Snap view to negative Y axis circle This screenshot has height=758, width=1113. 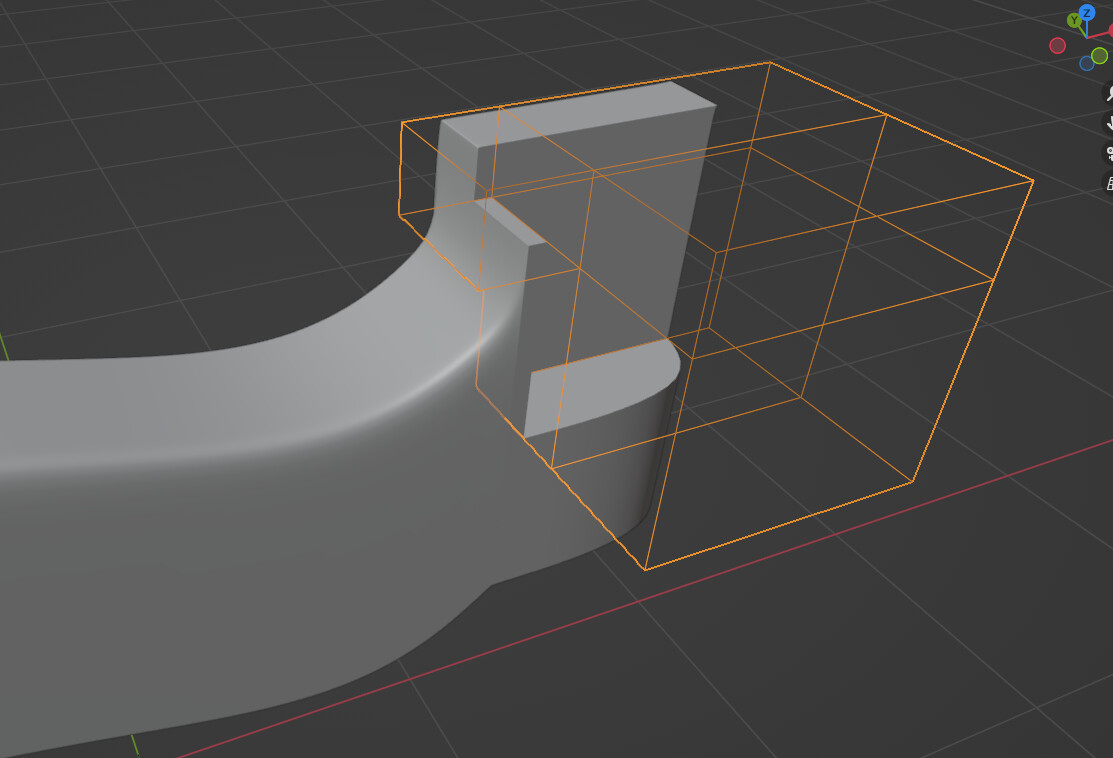1099,55
